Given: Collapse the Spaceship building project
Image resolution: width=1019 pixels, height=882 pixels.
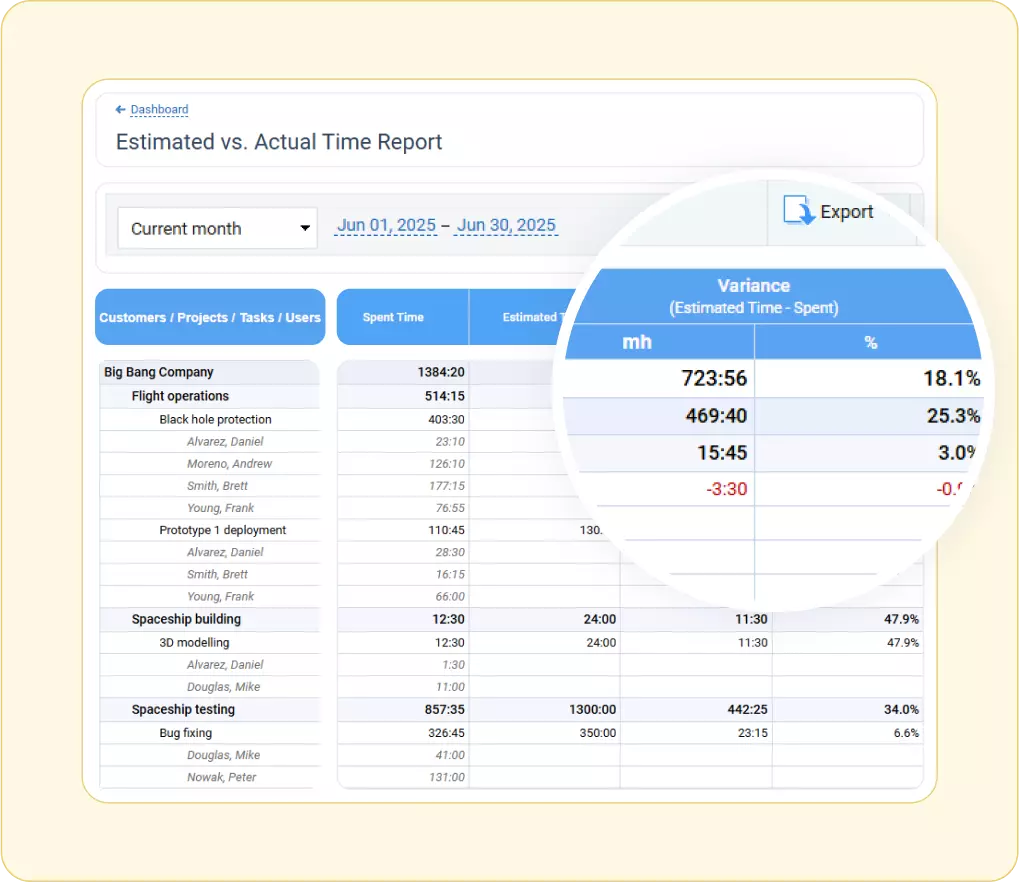Looking at the screenshot, I should (x=186, y=619).
